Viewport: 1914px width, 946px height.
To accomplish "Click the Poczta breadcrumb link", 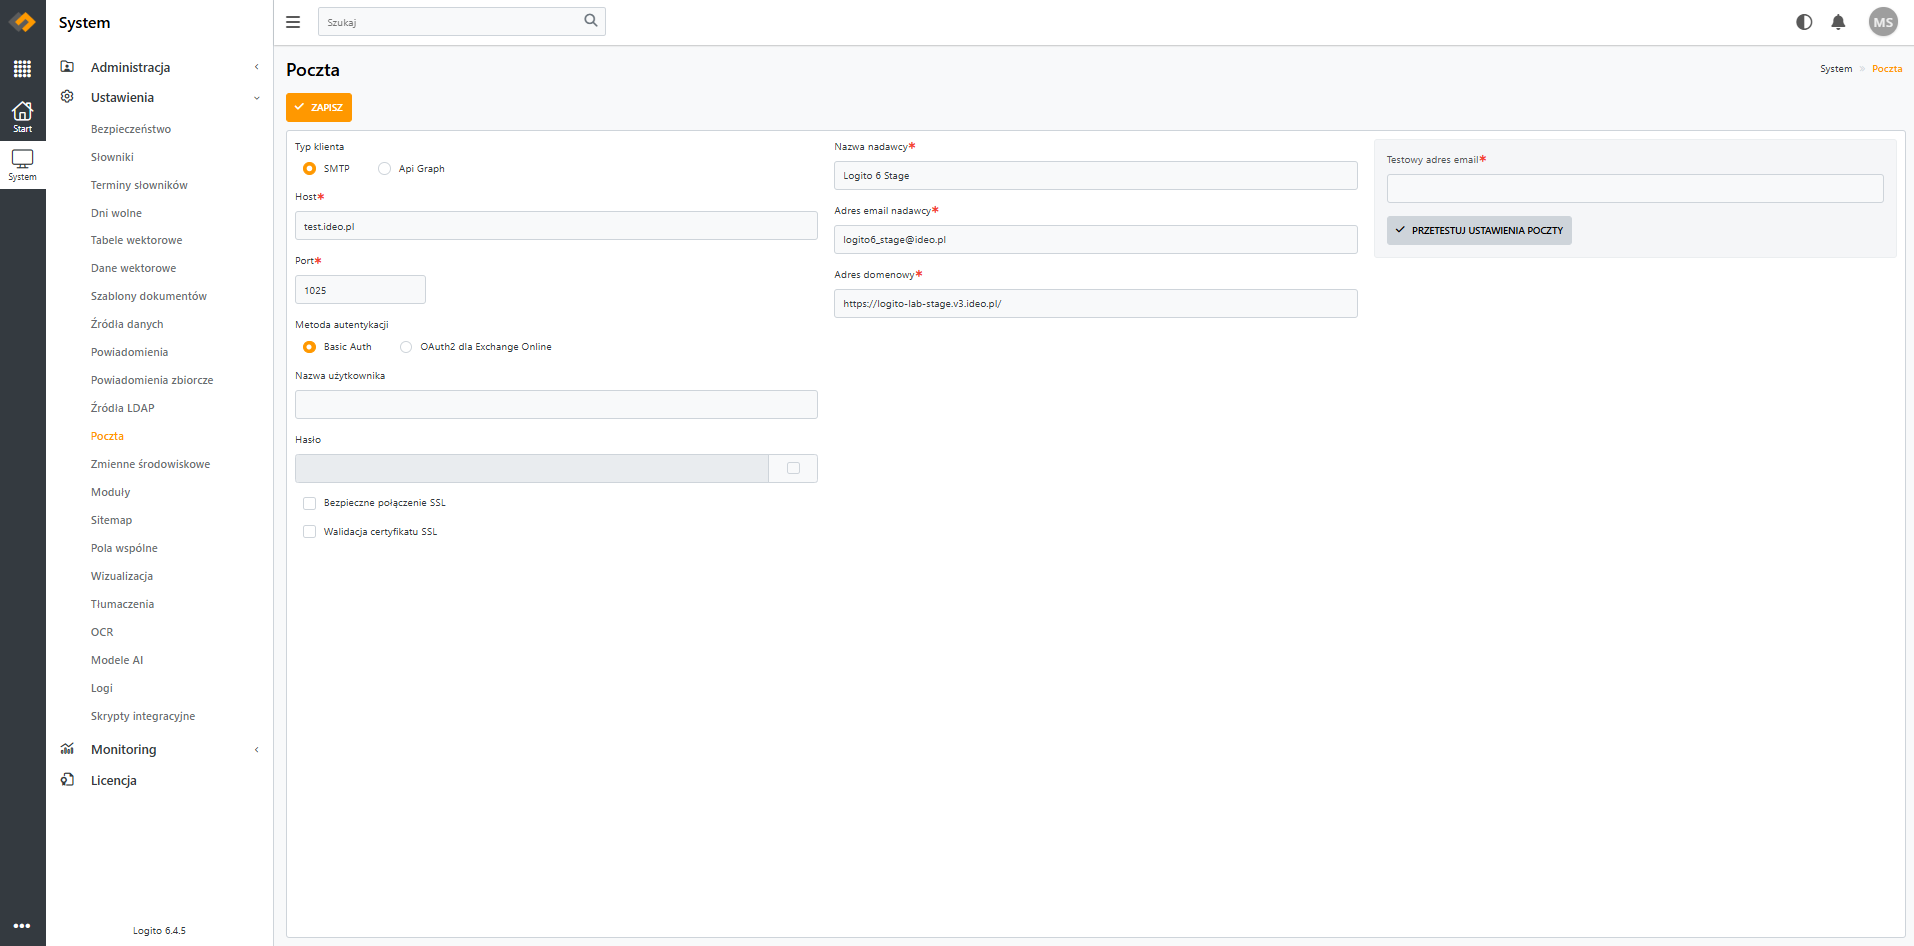I will [1887, 69].
